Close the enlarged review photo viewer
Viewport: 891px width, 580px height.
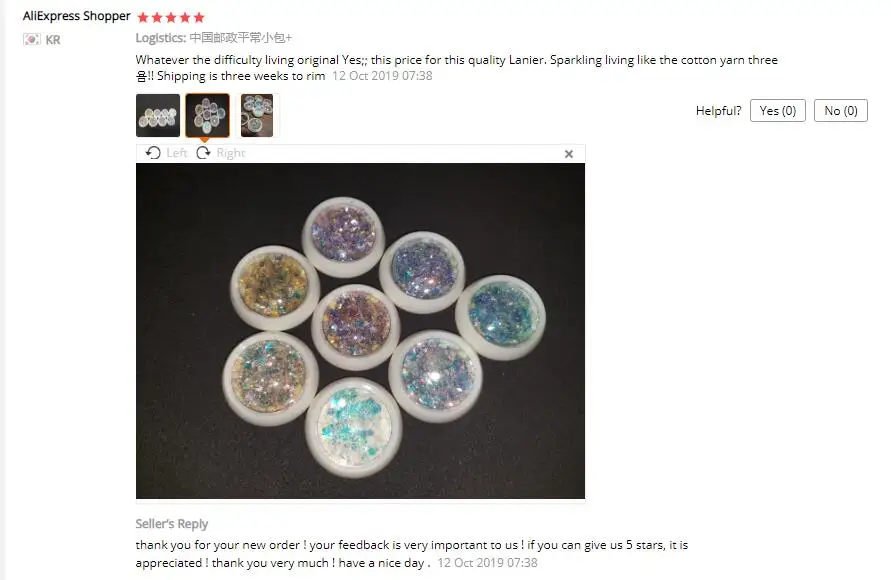(x=568, y=154)
